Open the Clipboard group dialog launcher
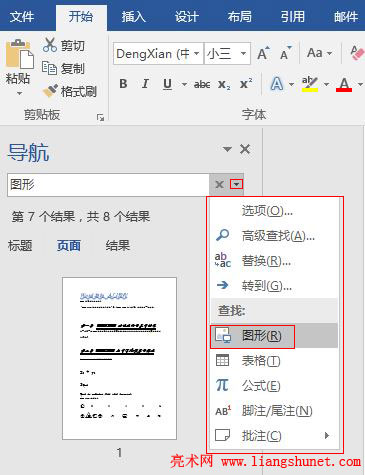 pos(100,117)
